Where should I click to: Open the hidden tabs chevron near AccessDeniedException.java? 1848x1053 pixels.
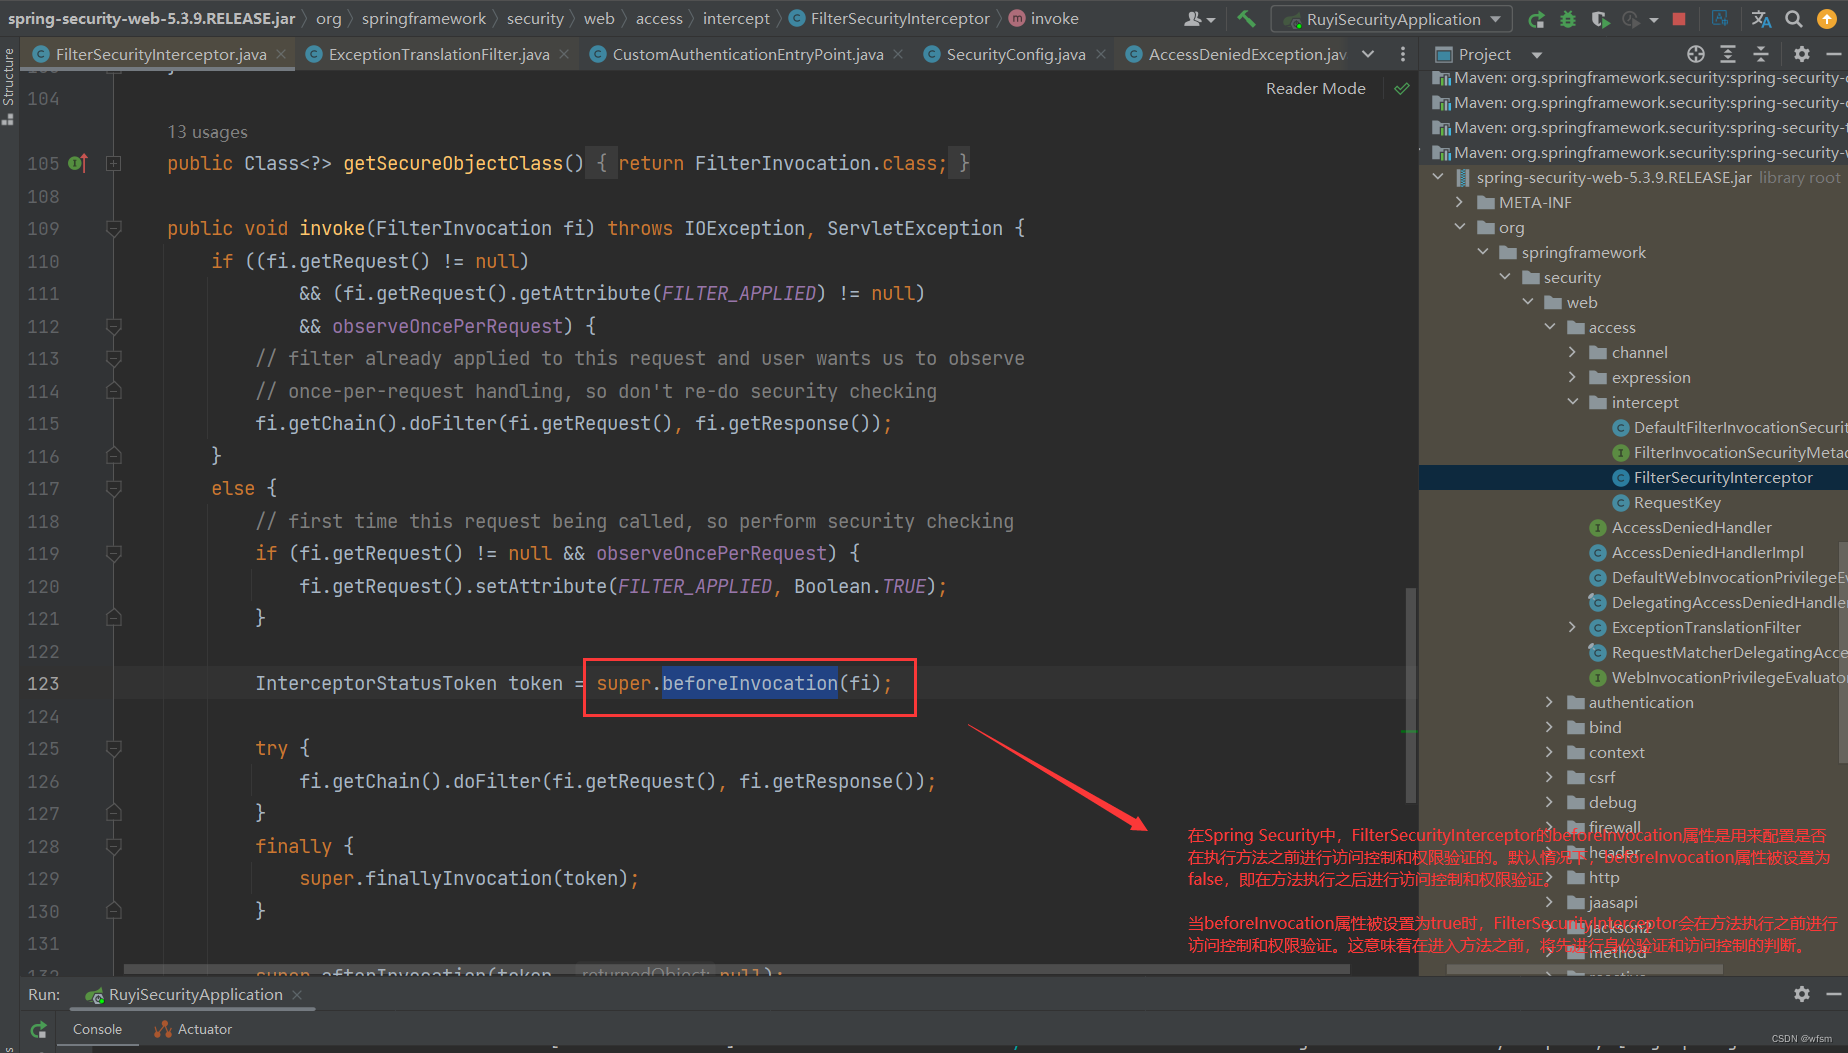(x=1367, y=54)
